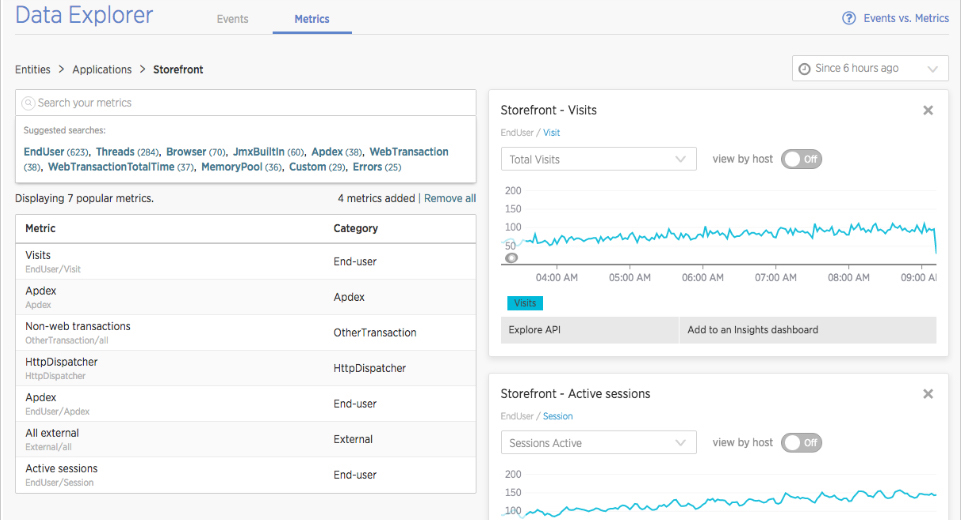Select the Threads suggested search

[x=115, y=151]
